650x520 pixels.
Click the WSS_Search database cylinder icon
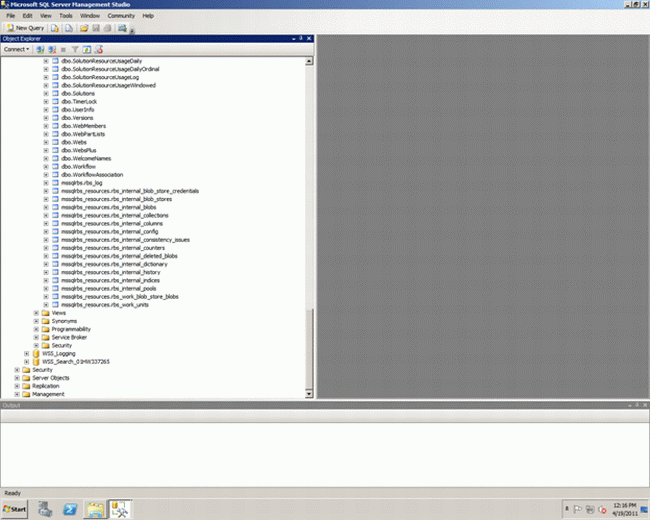pos(36,362)
